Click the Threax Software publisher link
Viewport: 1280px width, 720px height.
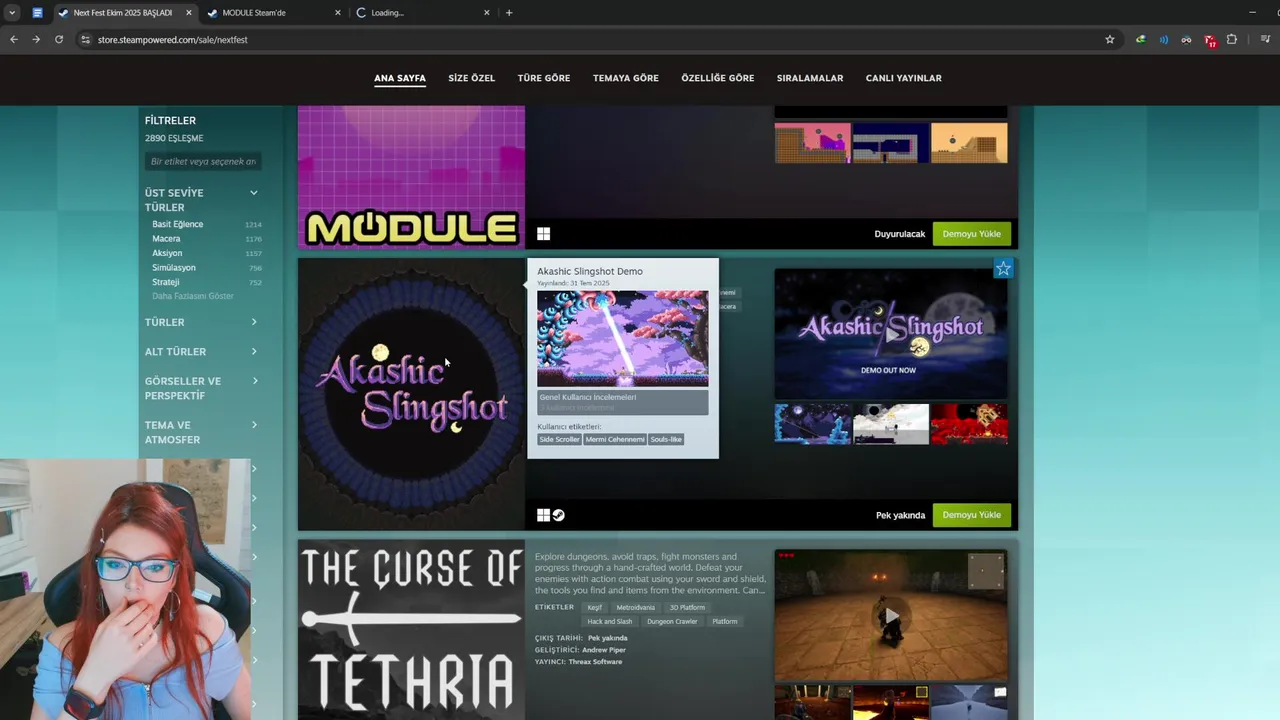[x=595, y=662]
